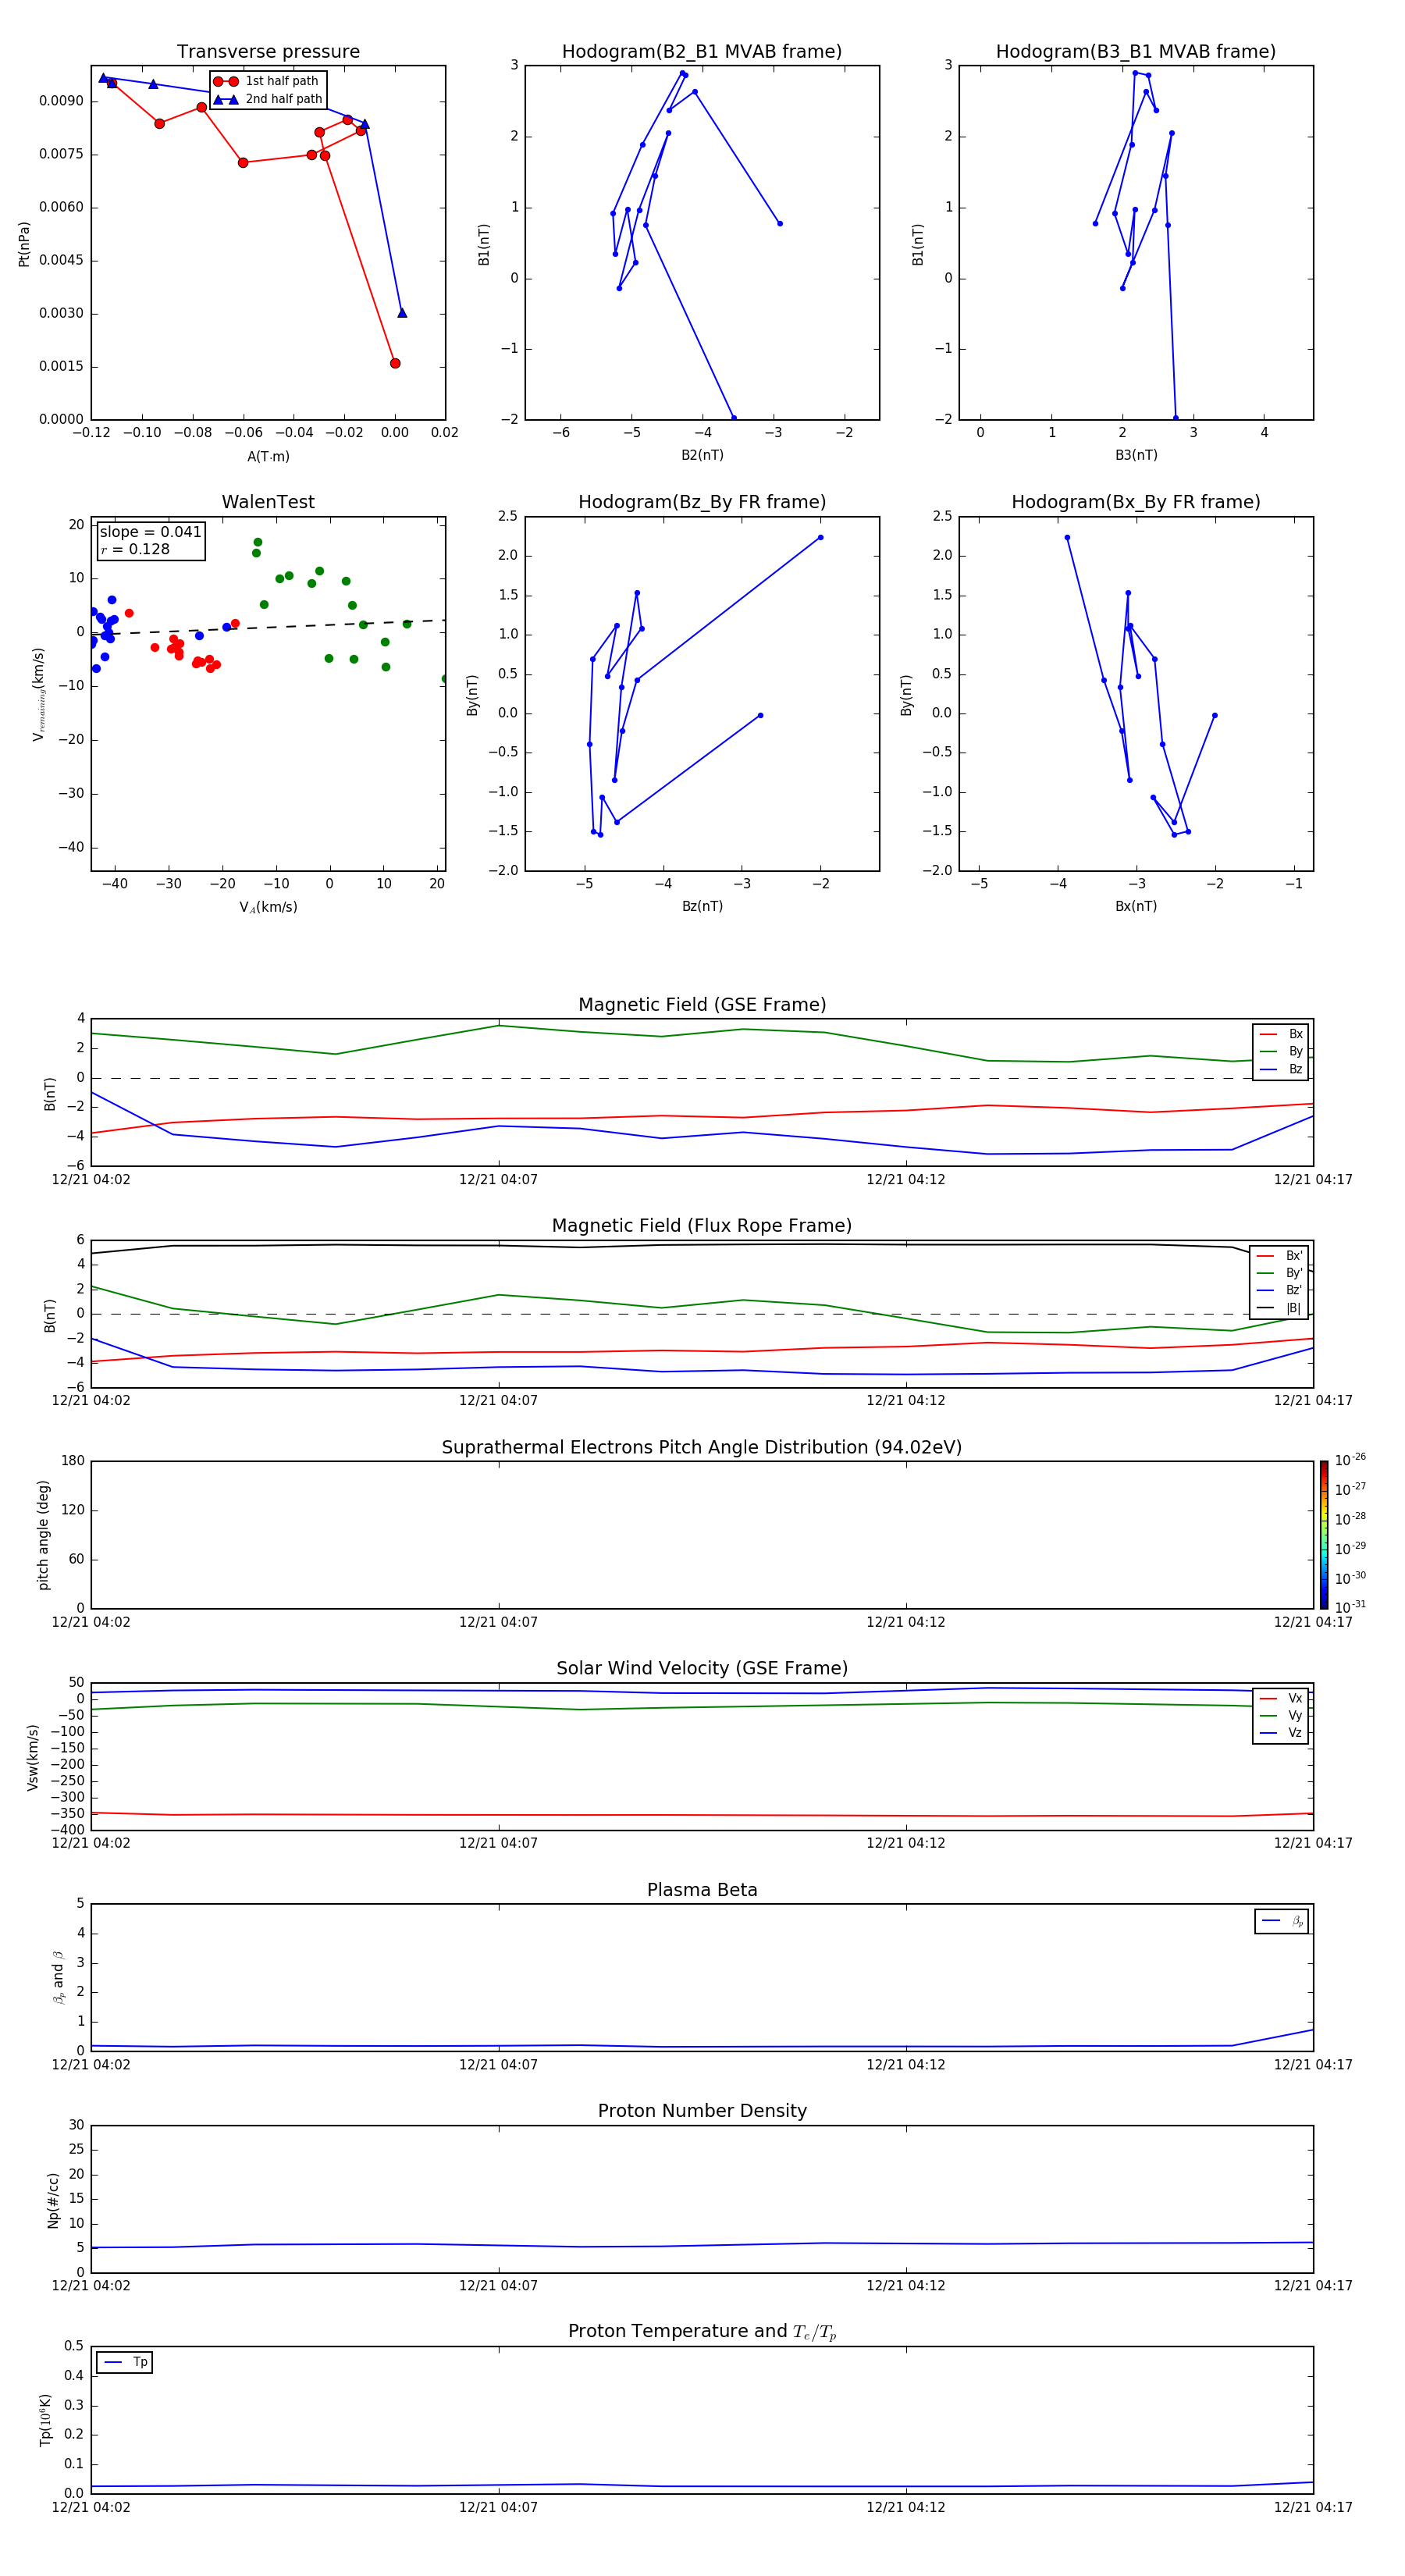The height and width of the screenshot is (2576, 1405).
Task: Click '12/21 04:12' tick under GSE magnetic field panel
Action: 906,1179
